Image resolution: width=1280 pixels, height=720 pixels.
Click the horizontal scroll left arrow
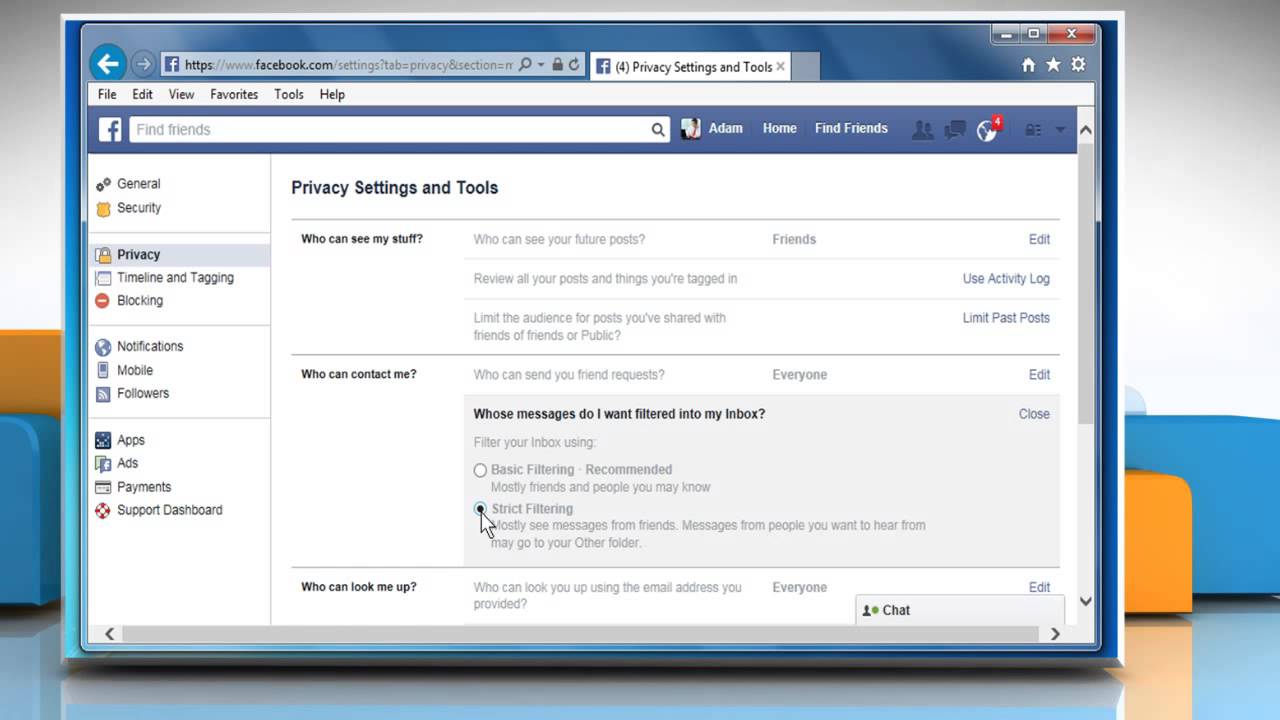point(110,633)
